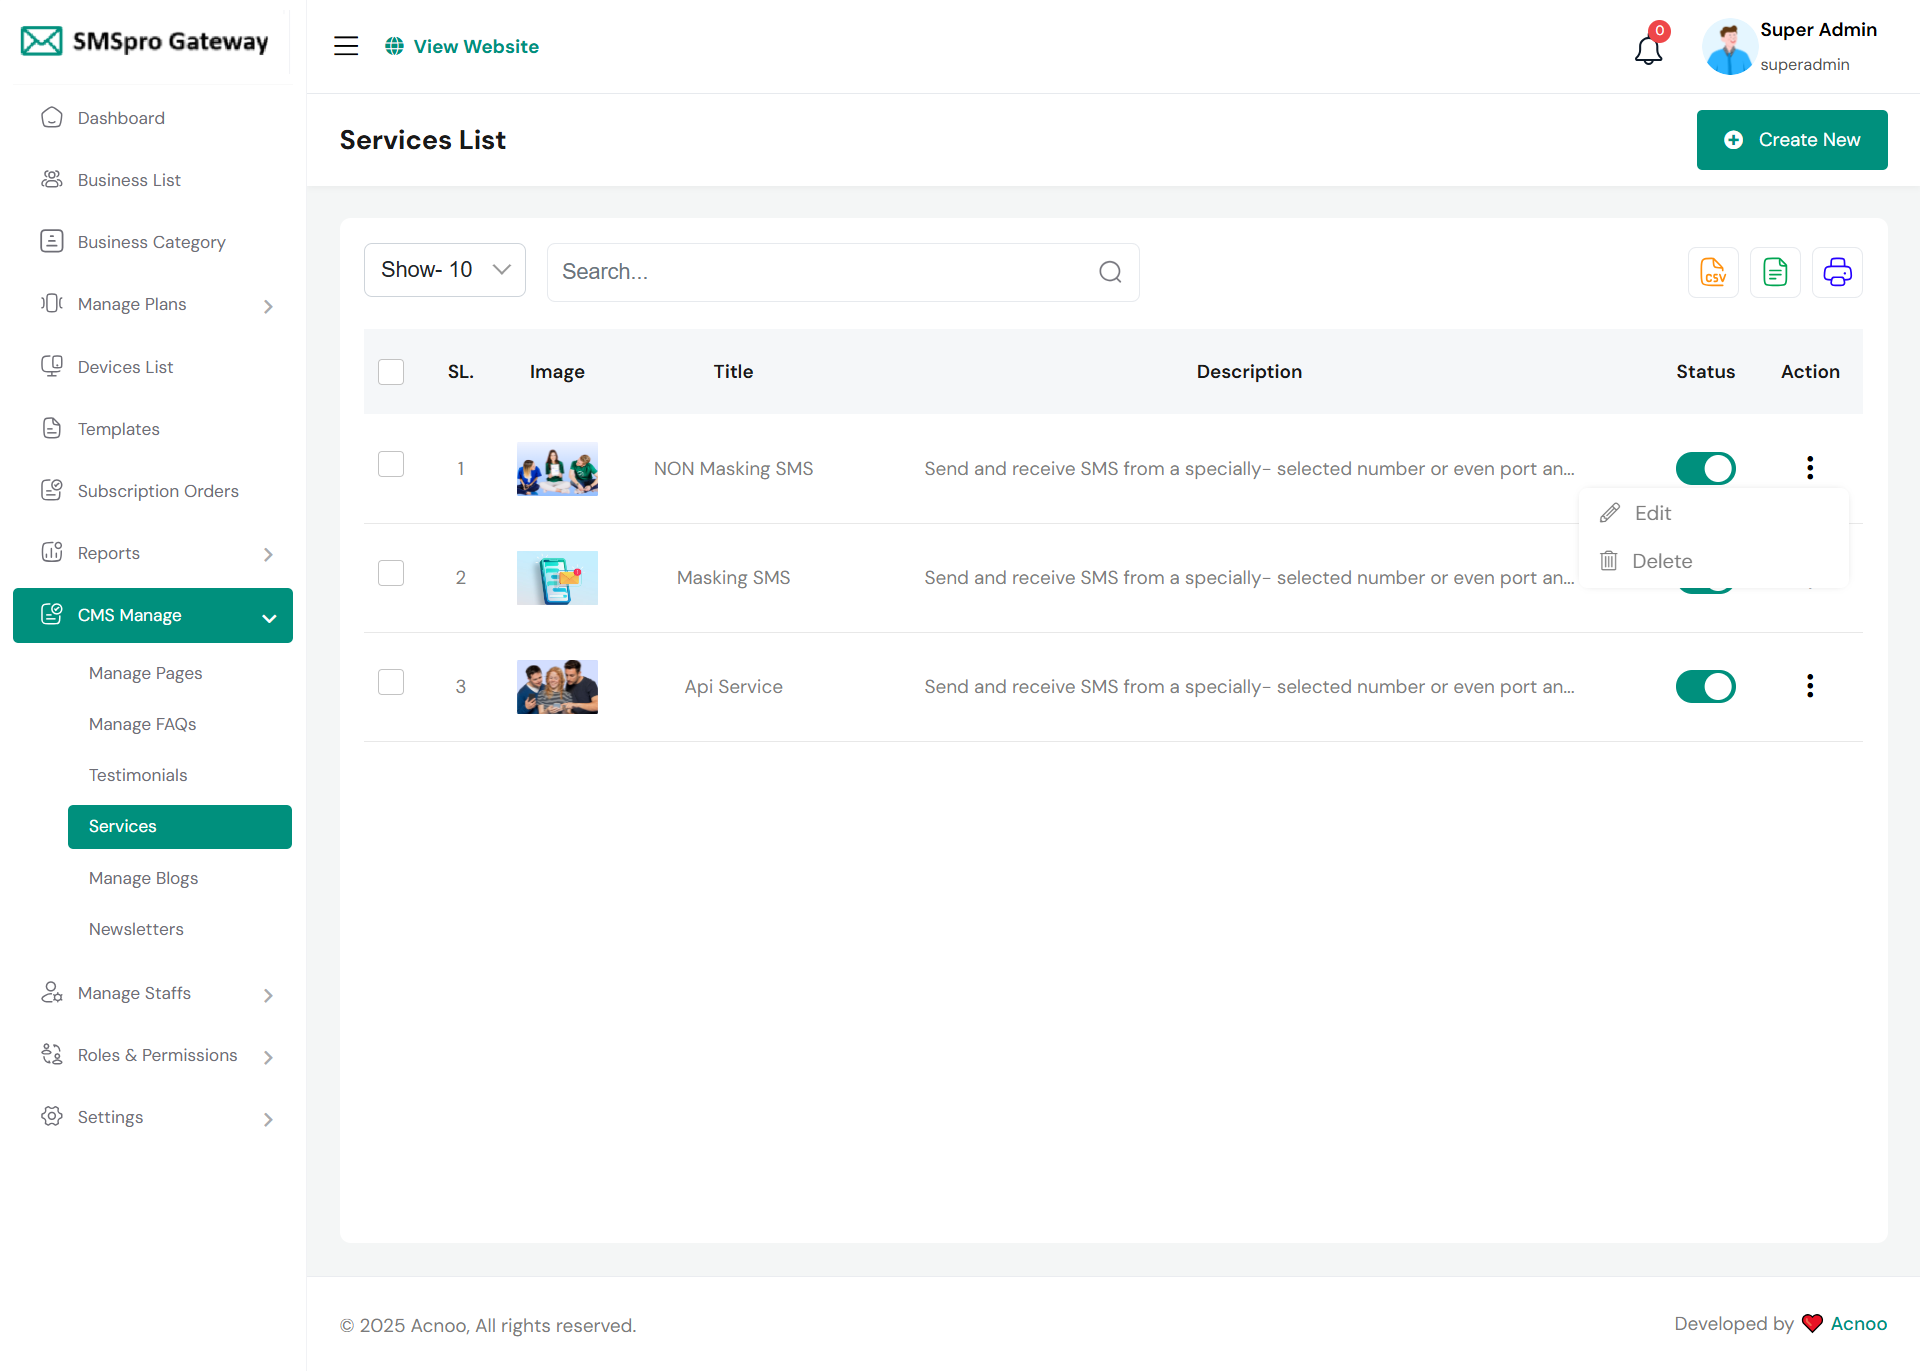Click the green Excel export icon
The image size is (1920, 1371).
(1775, 272)
